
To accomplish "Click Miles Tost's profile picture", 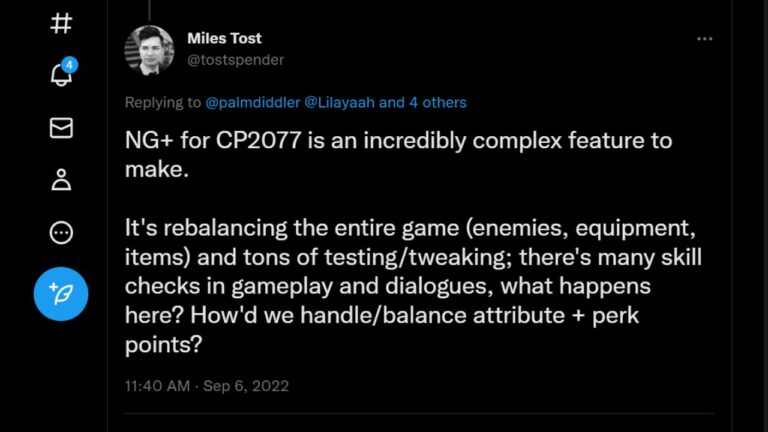I will click(149, 49).
